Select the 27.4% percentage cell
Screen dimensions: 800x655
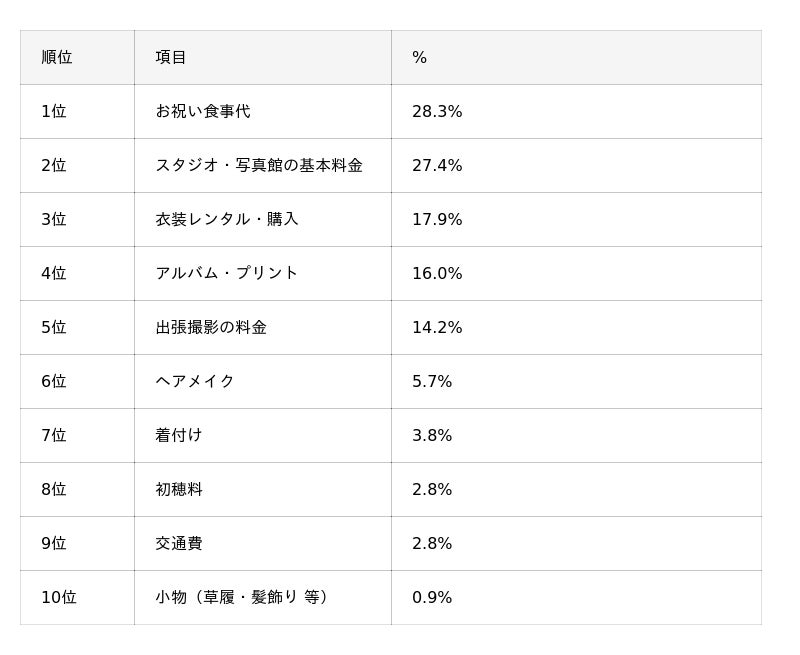tap(437, 166)
